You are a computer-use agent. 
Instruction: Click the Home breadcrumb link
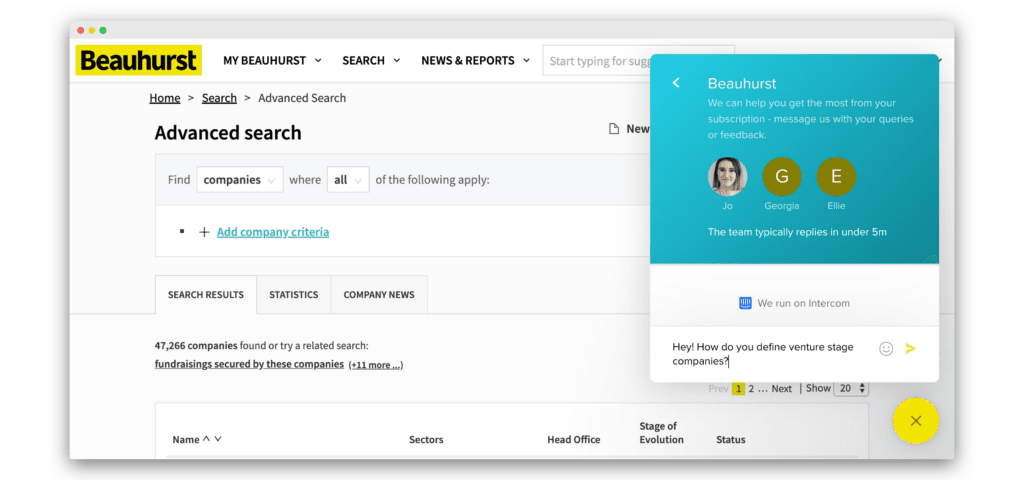tap(165, 98)
